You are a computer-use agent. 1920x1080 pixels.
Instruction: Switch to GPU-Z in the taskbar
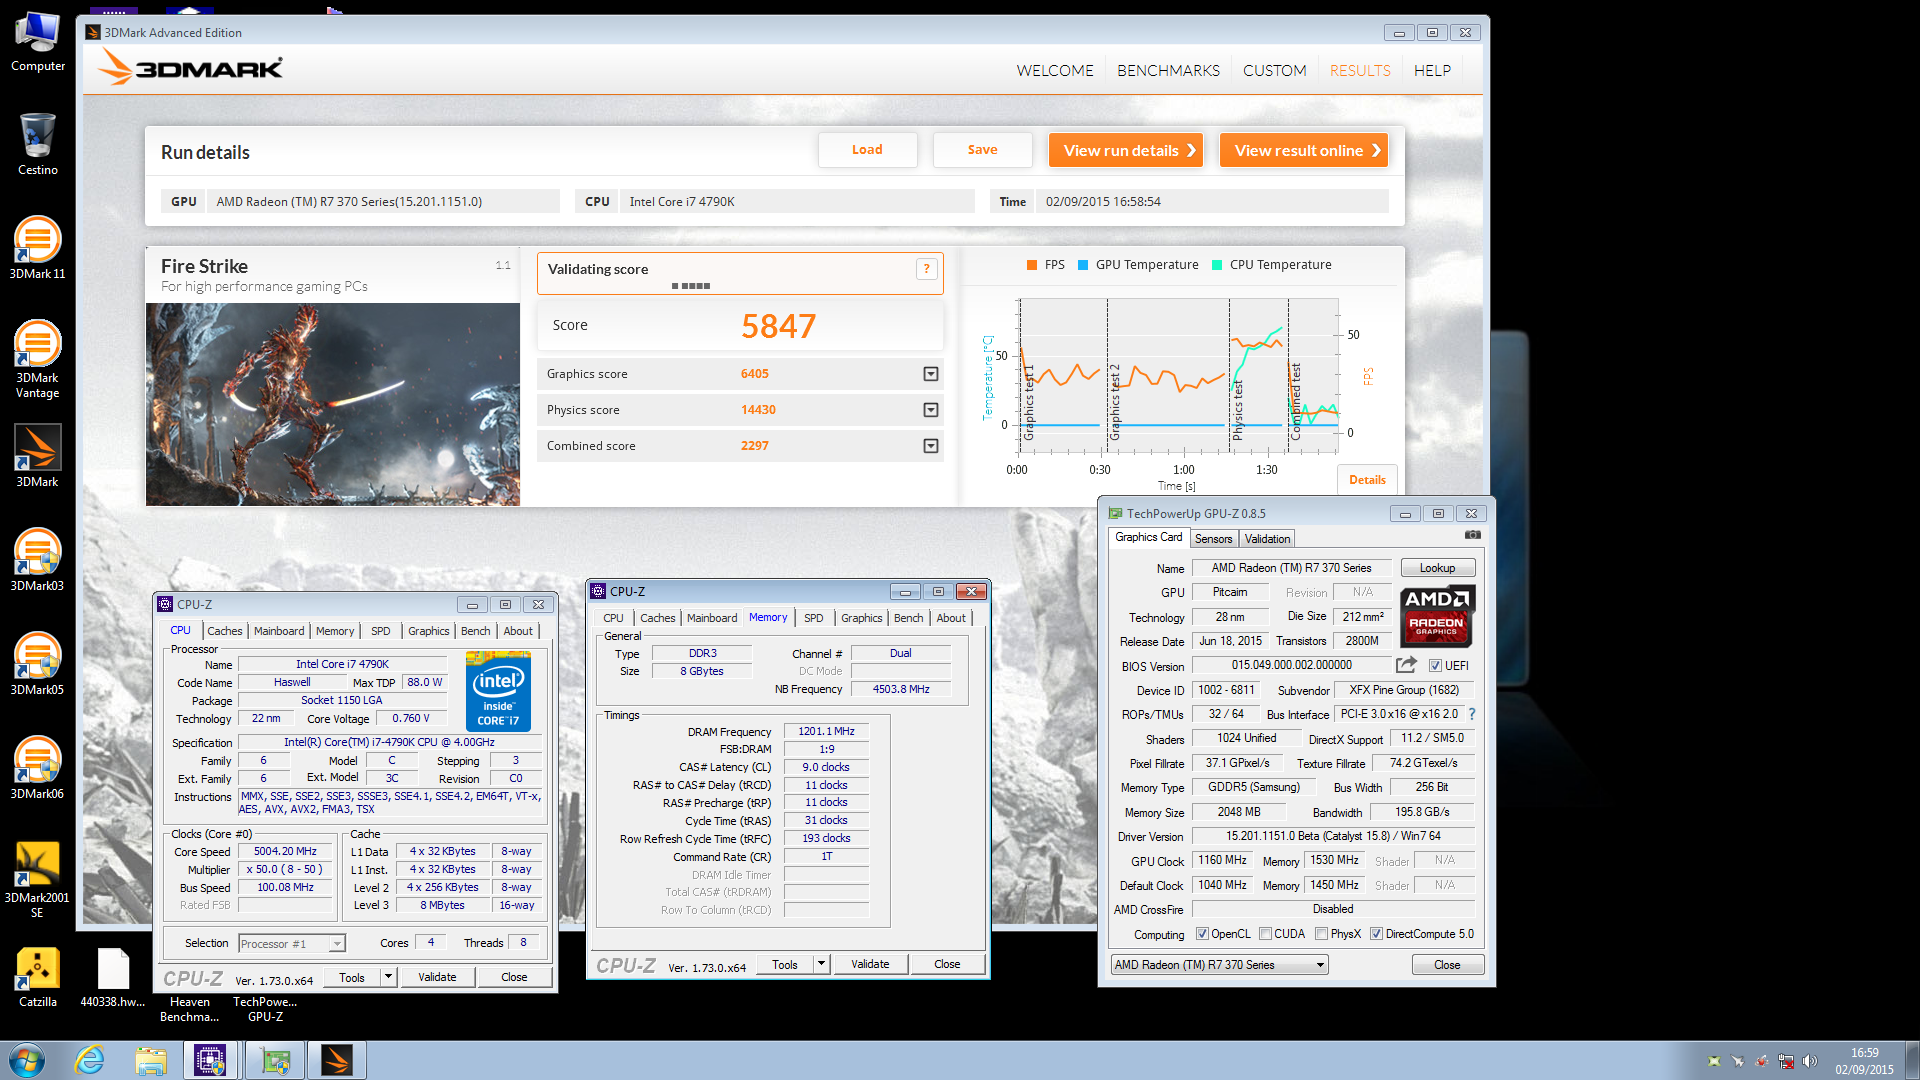click(x=275, y=1060)
